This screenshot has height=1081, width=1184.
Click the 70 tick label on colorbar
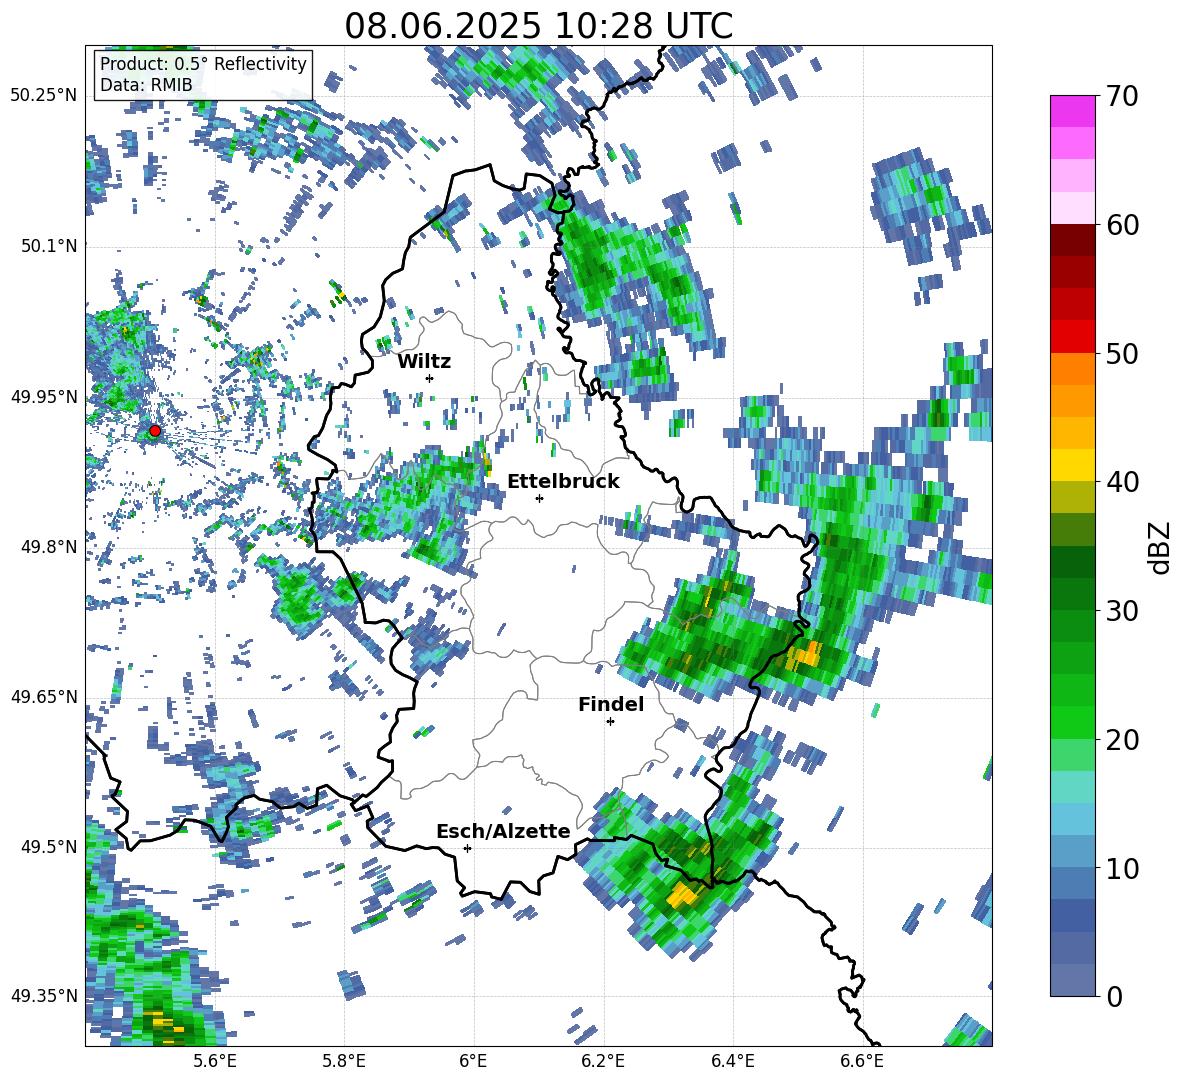tap(1121, 96)
